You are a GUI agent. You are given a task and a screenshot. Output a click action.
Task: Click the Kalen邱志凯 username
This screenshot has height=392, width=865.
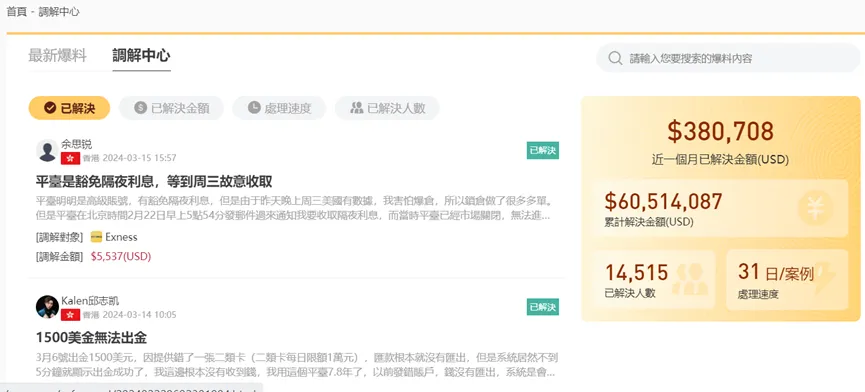90,301
